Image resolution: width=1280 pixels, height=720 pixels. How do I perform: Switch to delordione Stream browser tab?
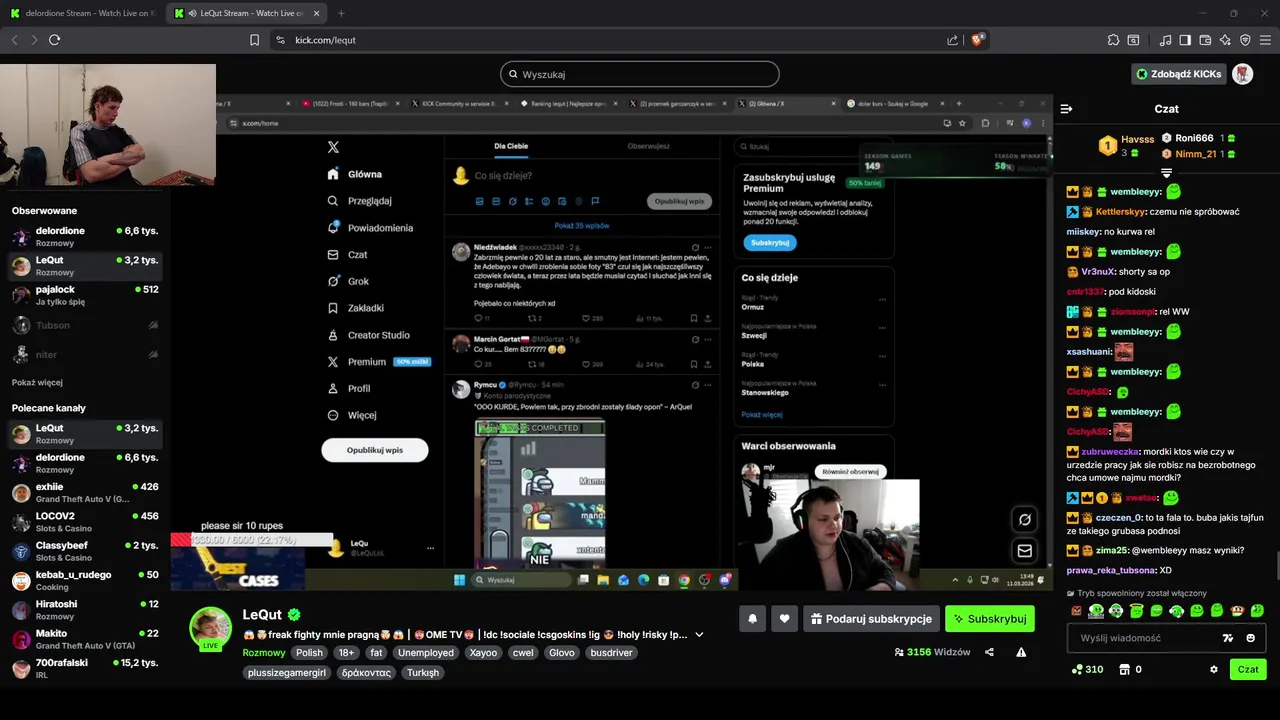pyautogui.click(x=84, y=13)
